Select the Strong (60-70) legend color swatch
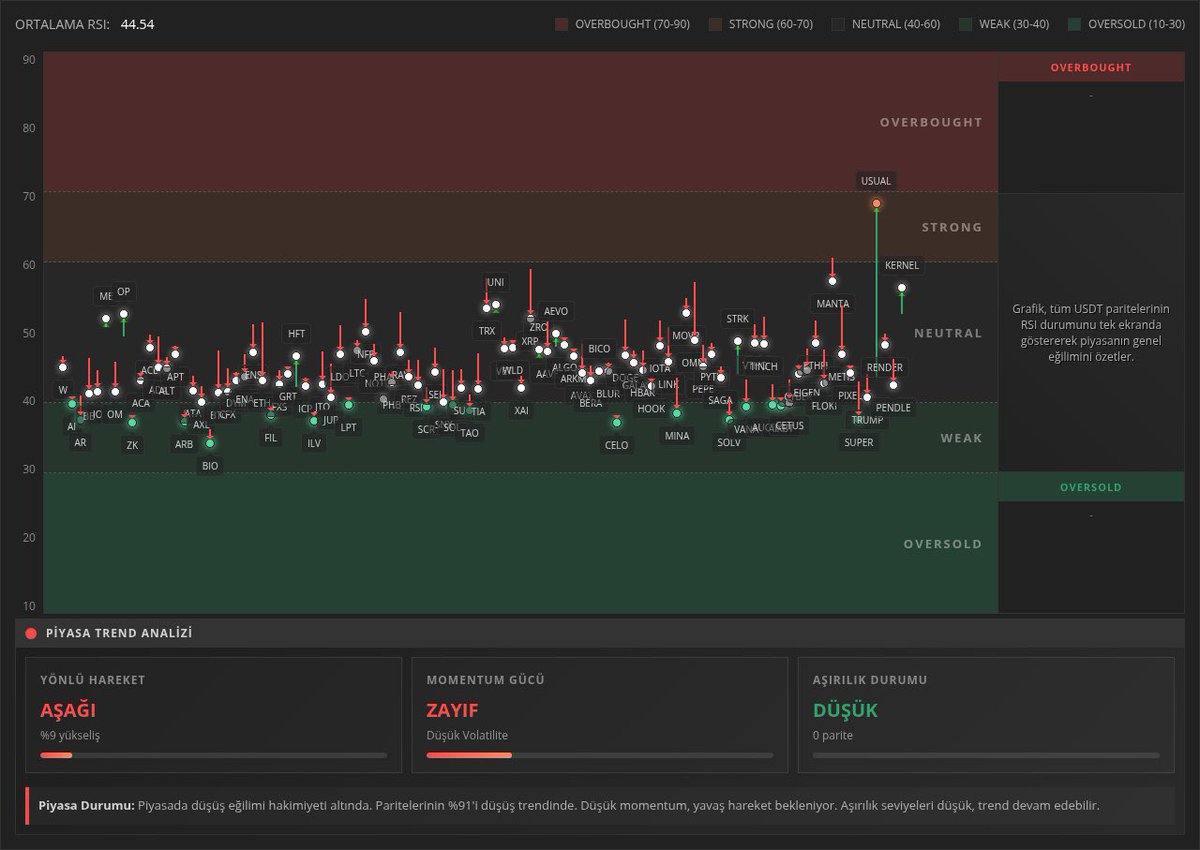1200x850 pixels. coord(715,24)
